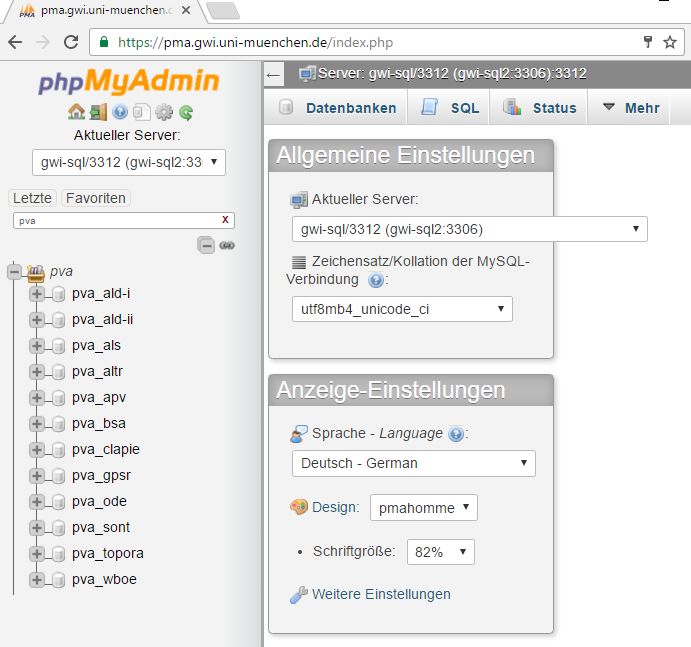
Task: Click database icon next to pva_altr
Action: pos(58,372)
